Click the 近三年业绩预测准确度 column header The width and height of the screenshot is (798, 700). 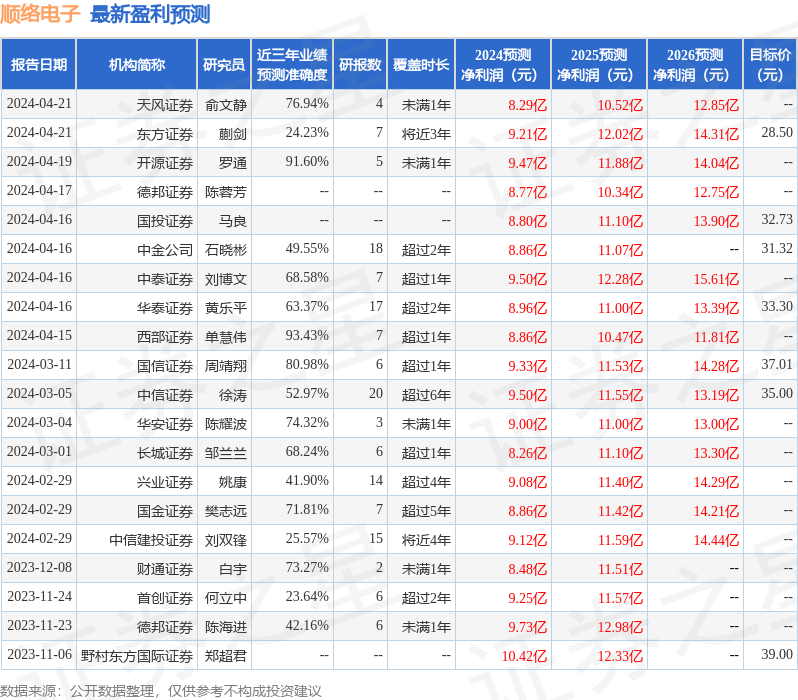tap(292, 65)
